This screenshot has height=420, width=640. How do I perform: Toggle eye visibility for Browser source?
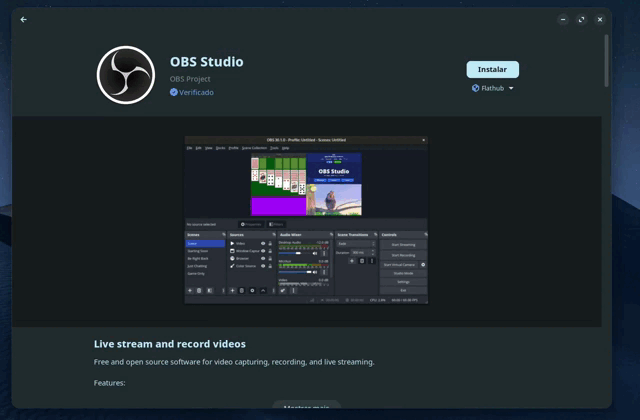[263, 258]
